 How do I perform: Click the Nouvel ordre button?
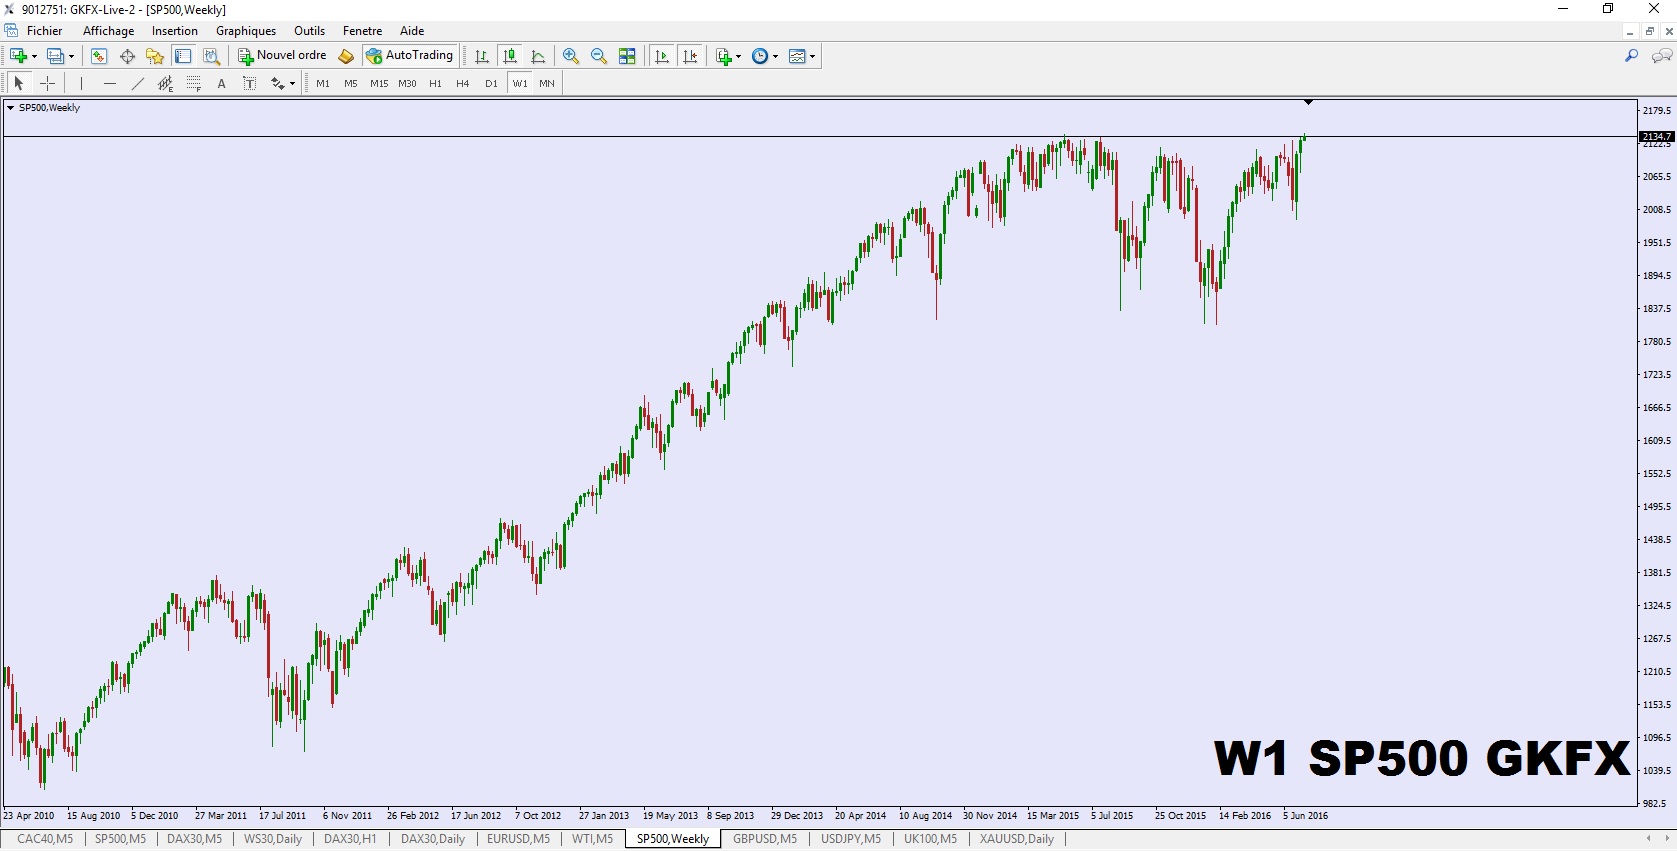coord(282,56)
